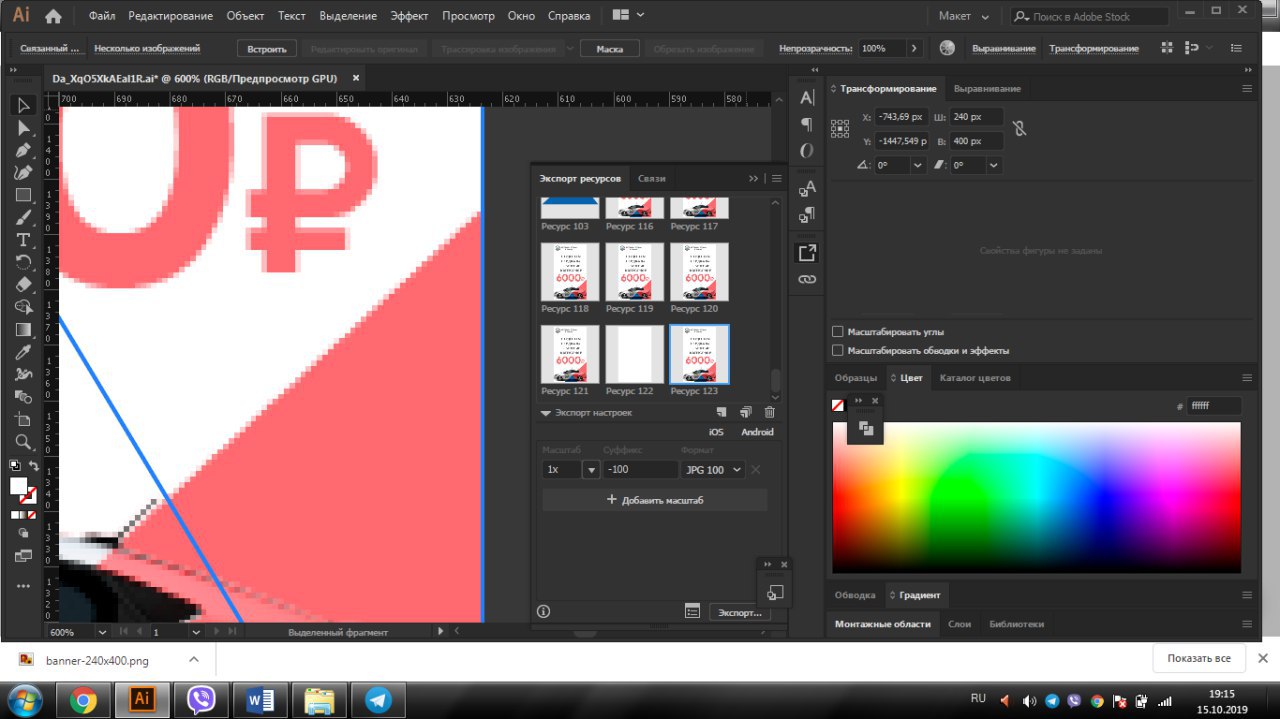Select the Pen tool
1280x719 pixels.
(x=24, y=150)
